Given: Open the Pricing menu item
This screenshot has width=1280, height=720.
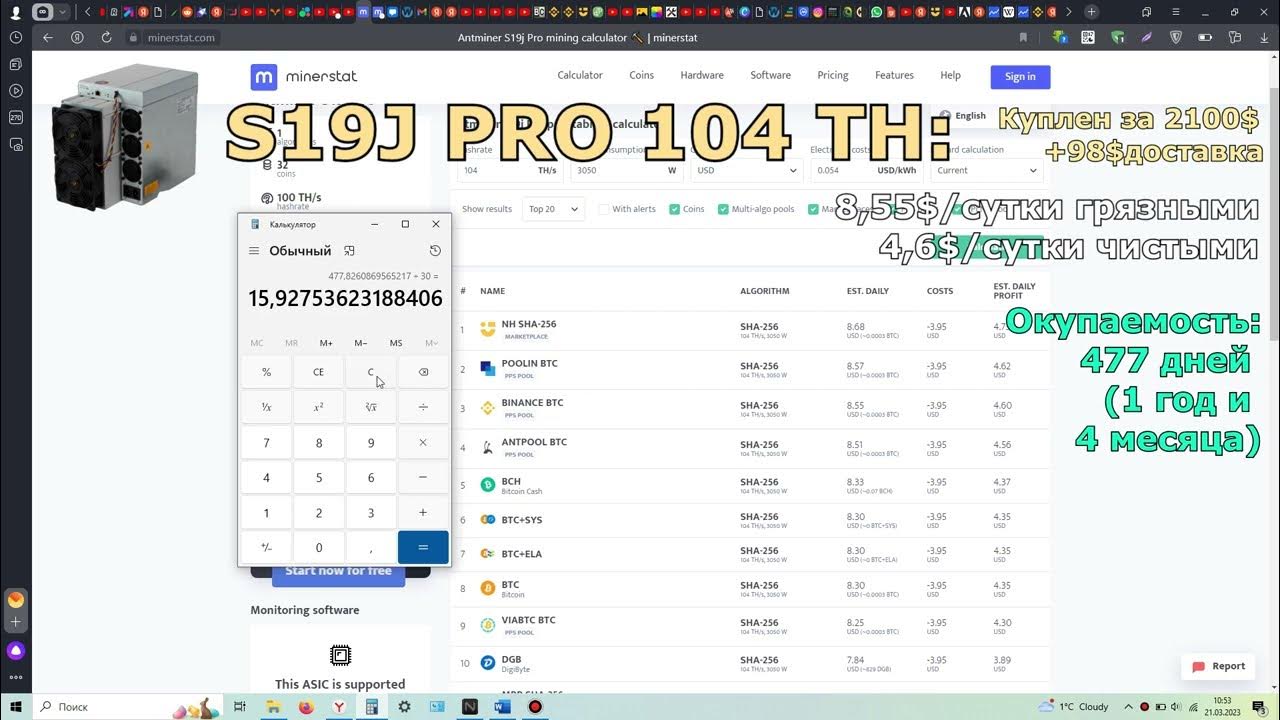Looking at the screenshot, I should [x=832, y=75].
